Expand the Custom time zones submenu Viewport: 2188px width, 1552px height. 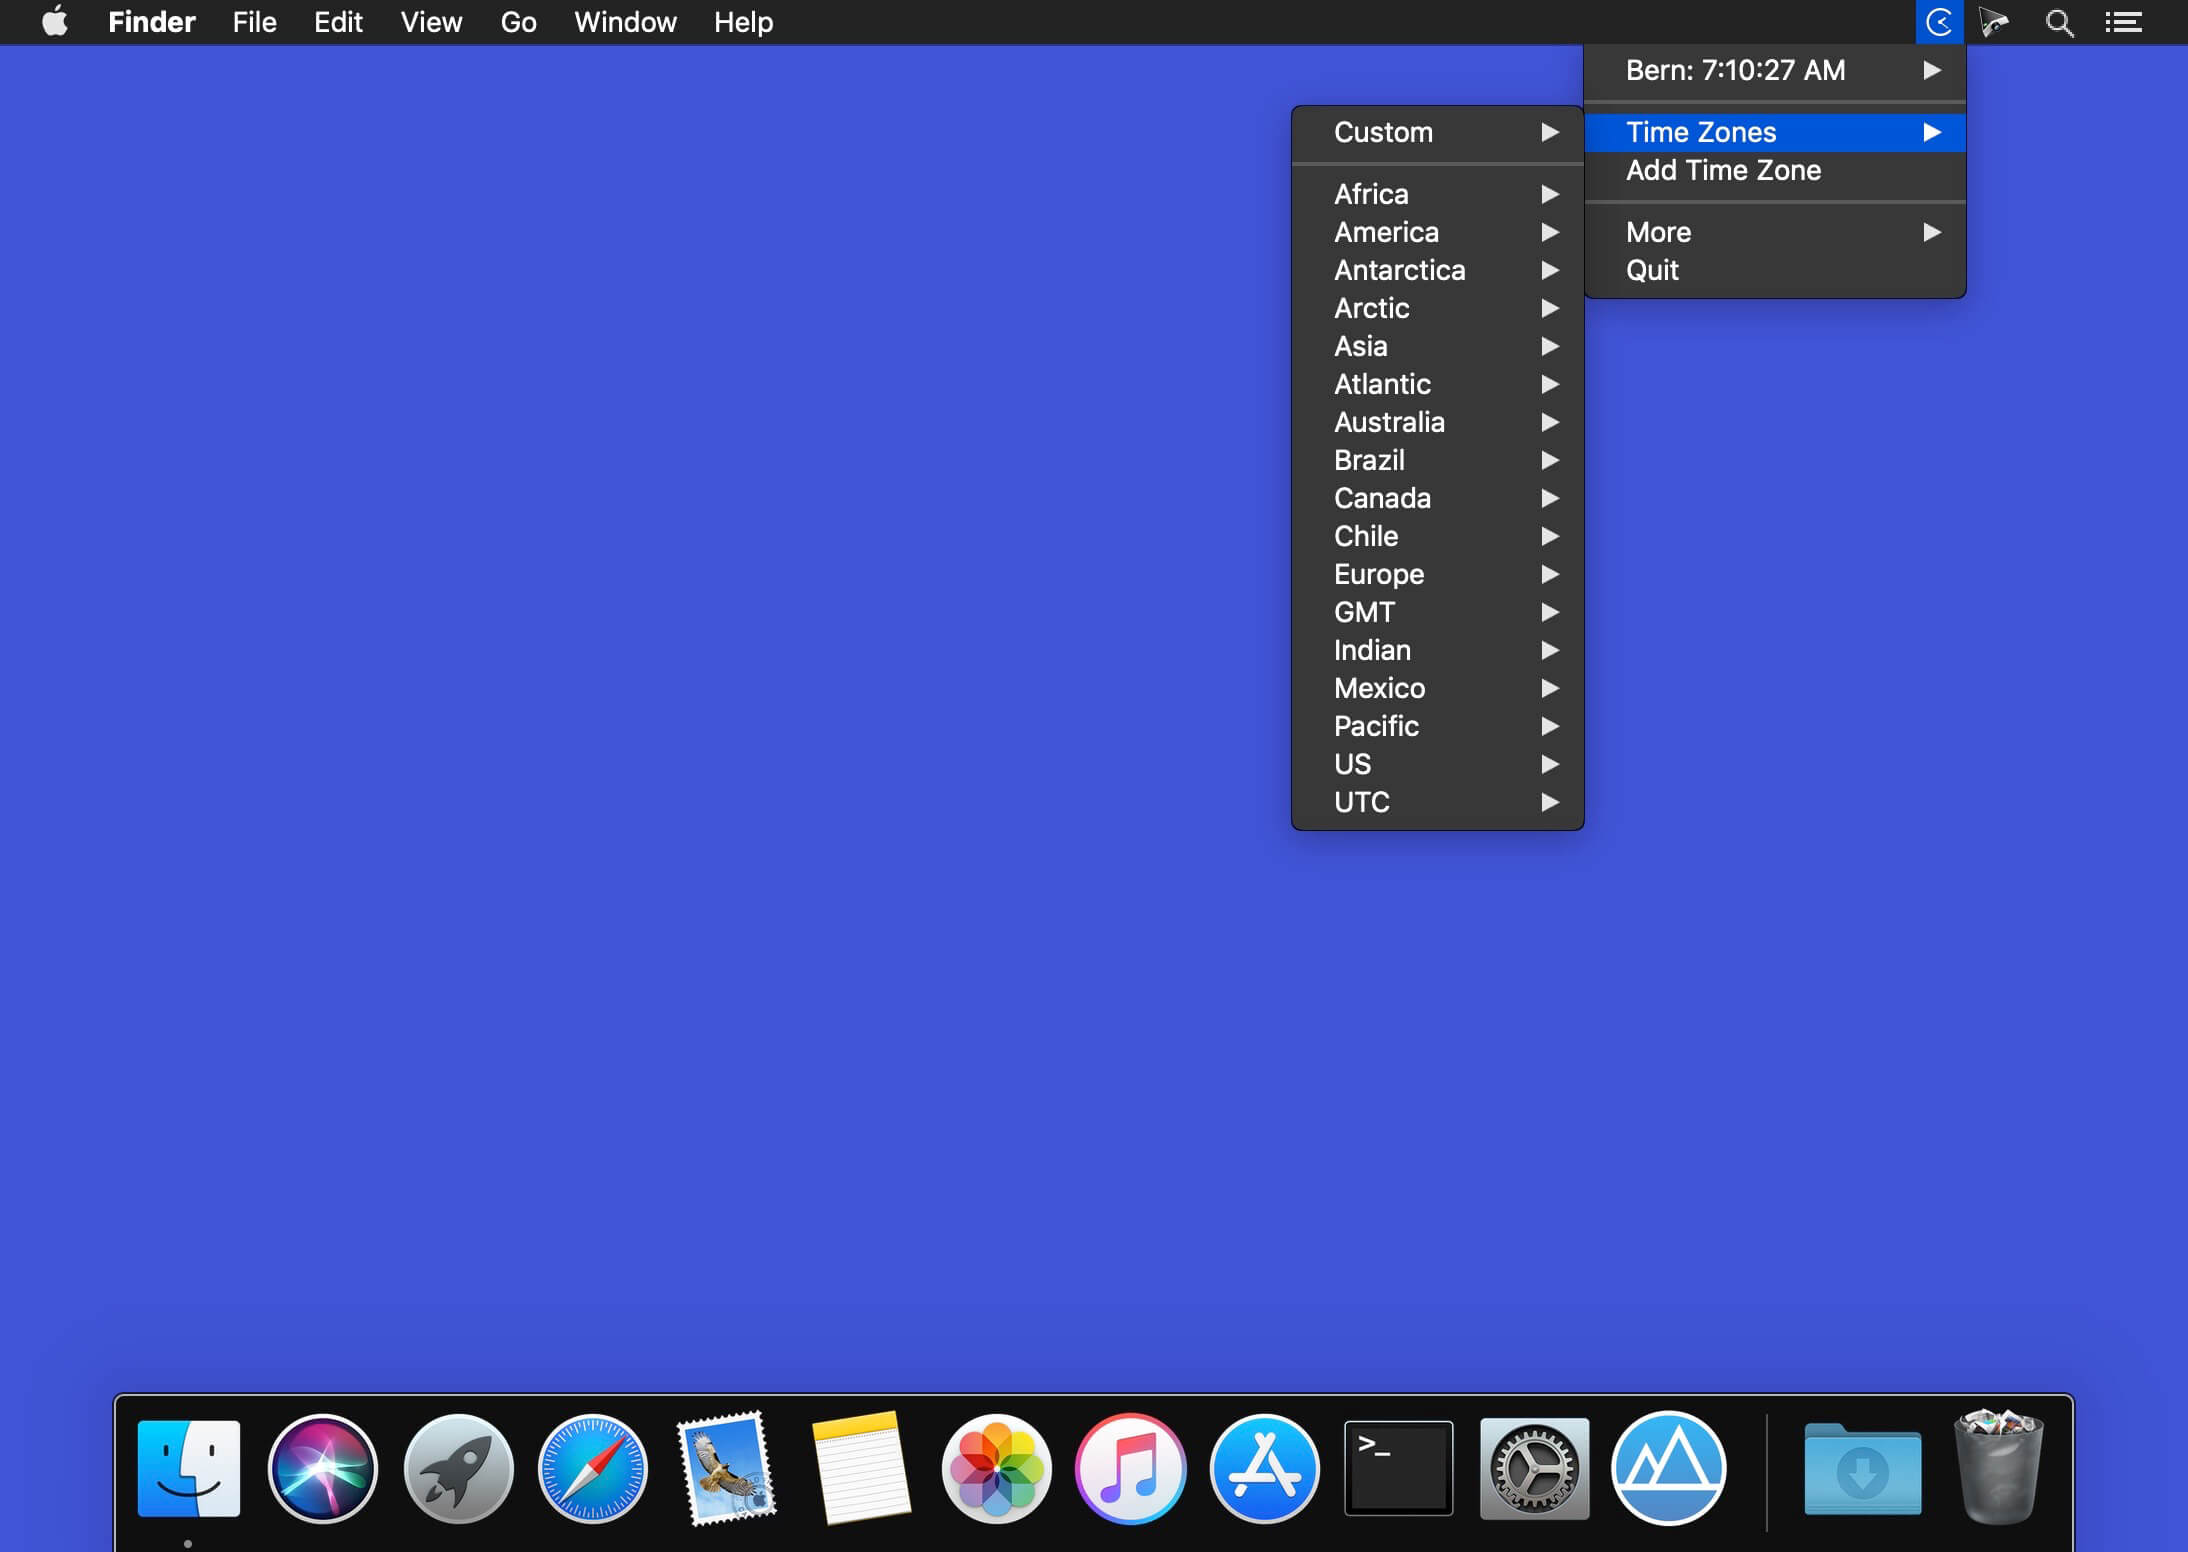[1437, 132]
